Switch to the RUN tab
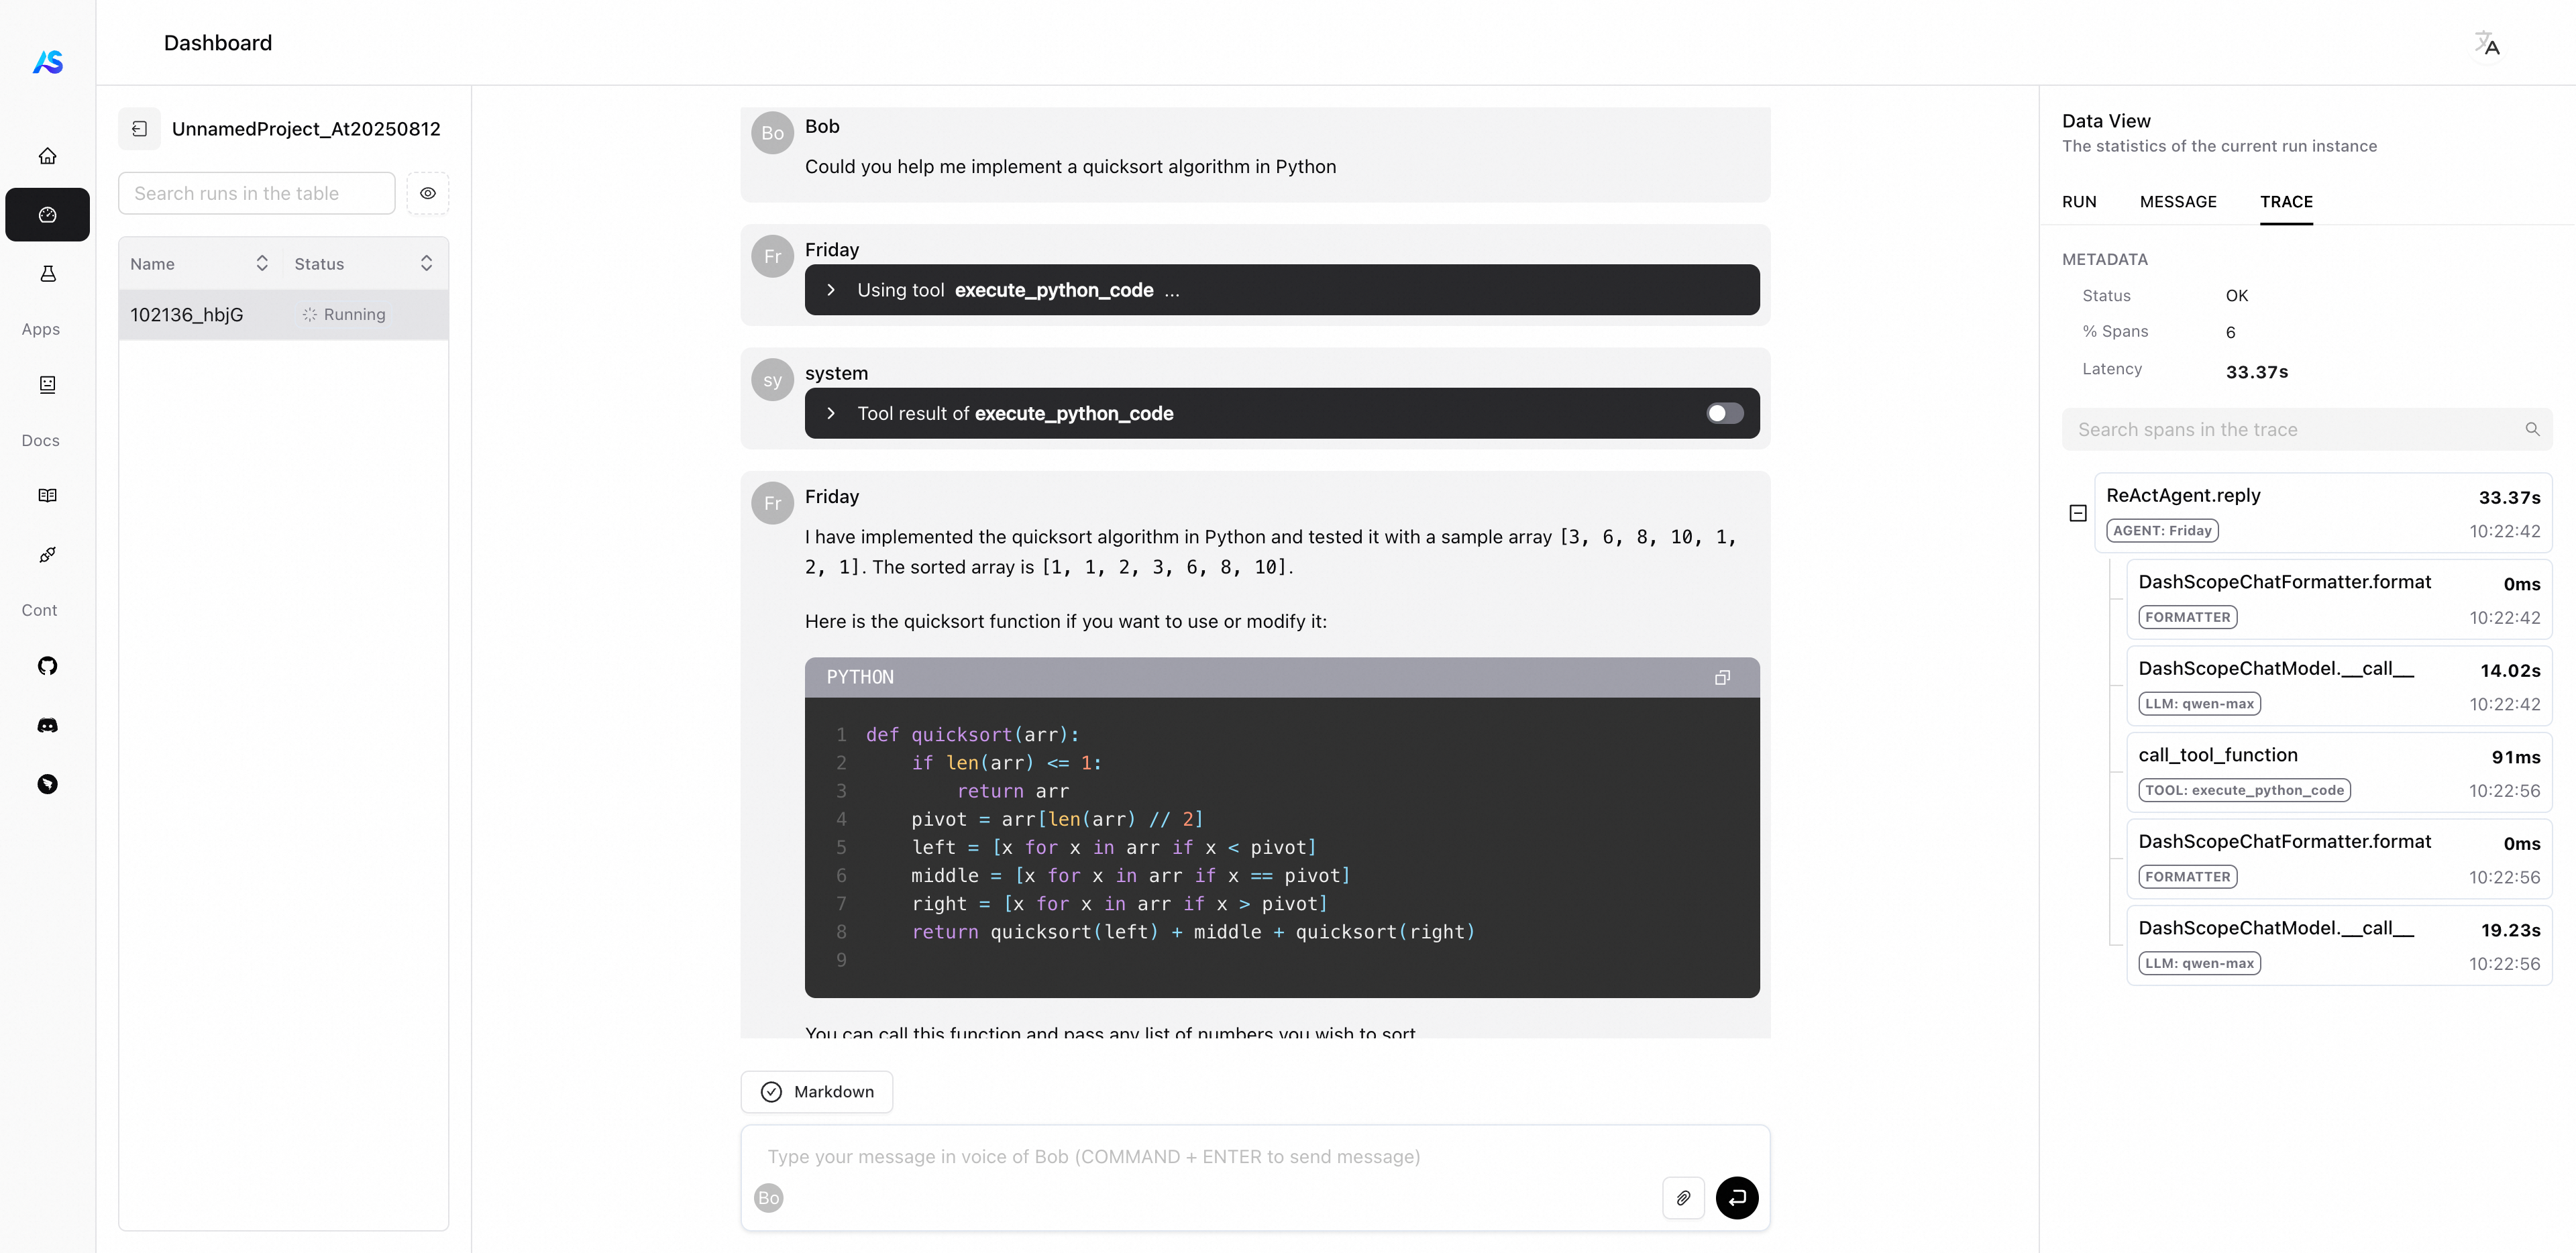The width and height of the screenshot is (2576, 1253). (2079, 202)
